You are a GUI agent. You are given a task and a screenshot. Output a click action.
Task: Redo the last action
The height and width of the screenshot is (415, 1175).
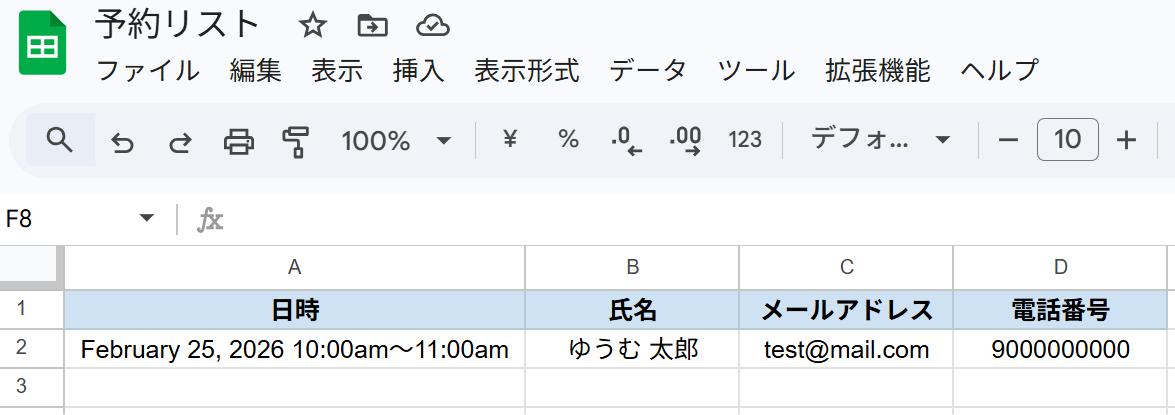[180, 141]
